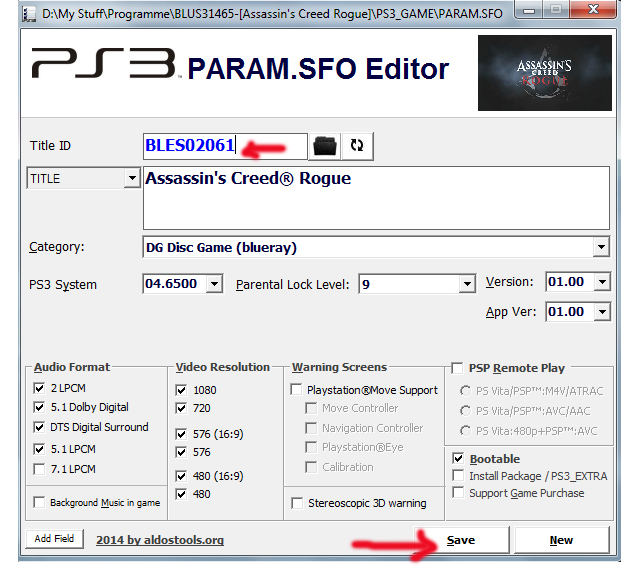The height and width of the screenshot is (576, 631).
Task: Uncheck DTS Digital Surround audio format
Action: [40, 427]
